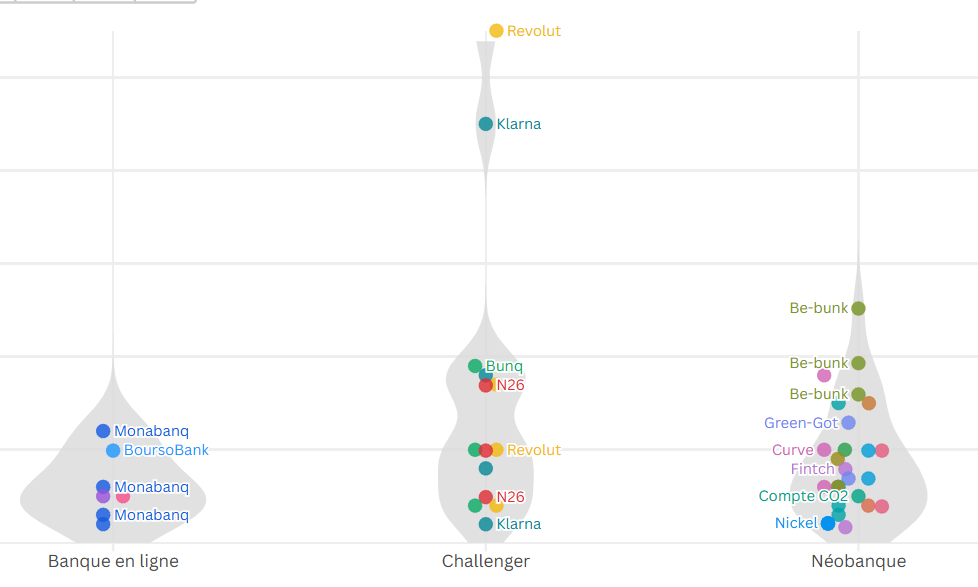978x587 pixels.
Task: Click the Green-Got data point
Action: 848,423
